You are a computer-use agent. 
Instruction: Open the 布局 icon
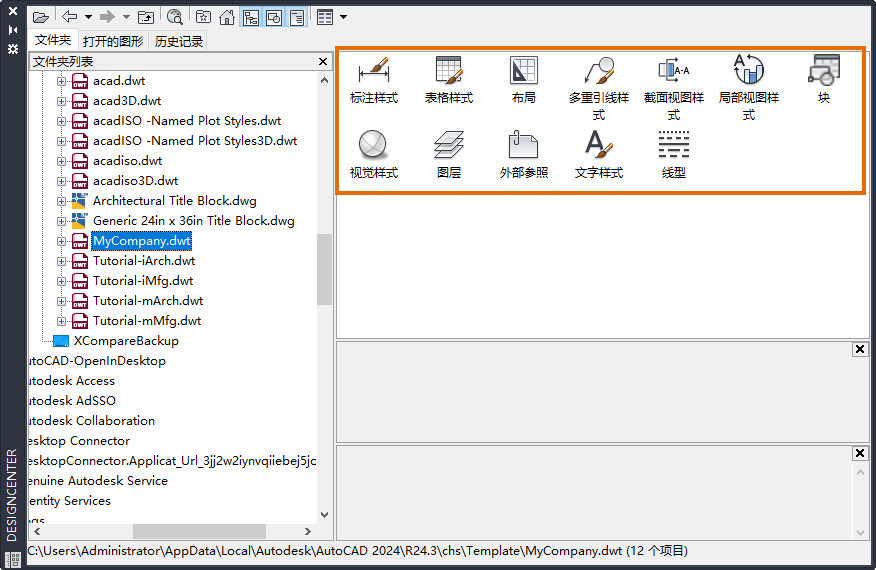[523, 80]
